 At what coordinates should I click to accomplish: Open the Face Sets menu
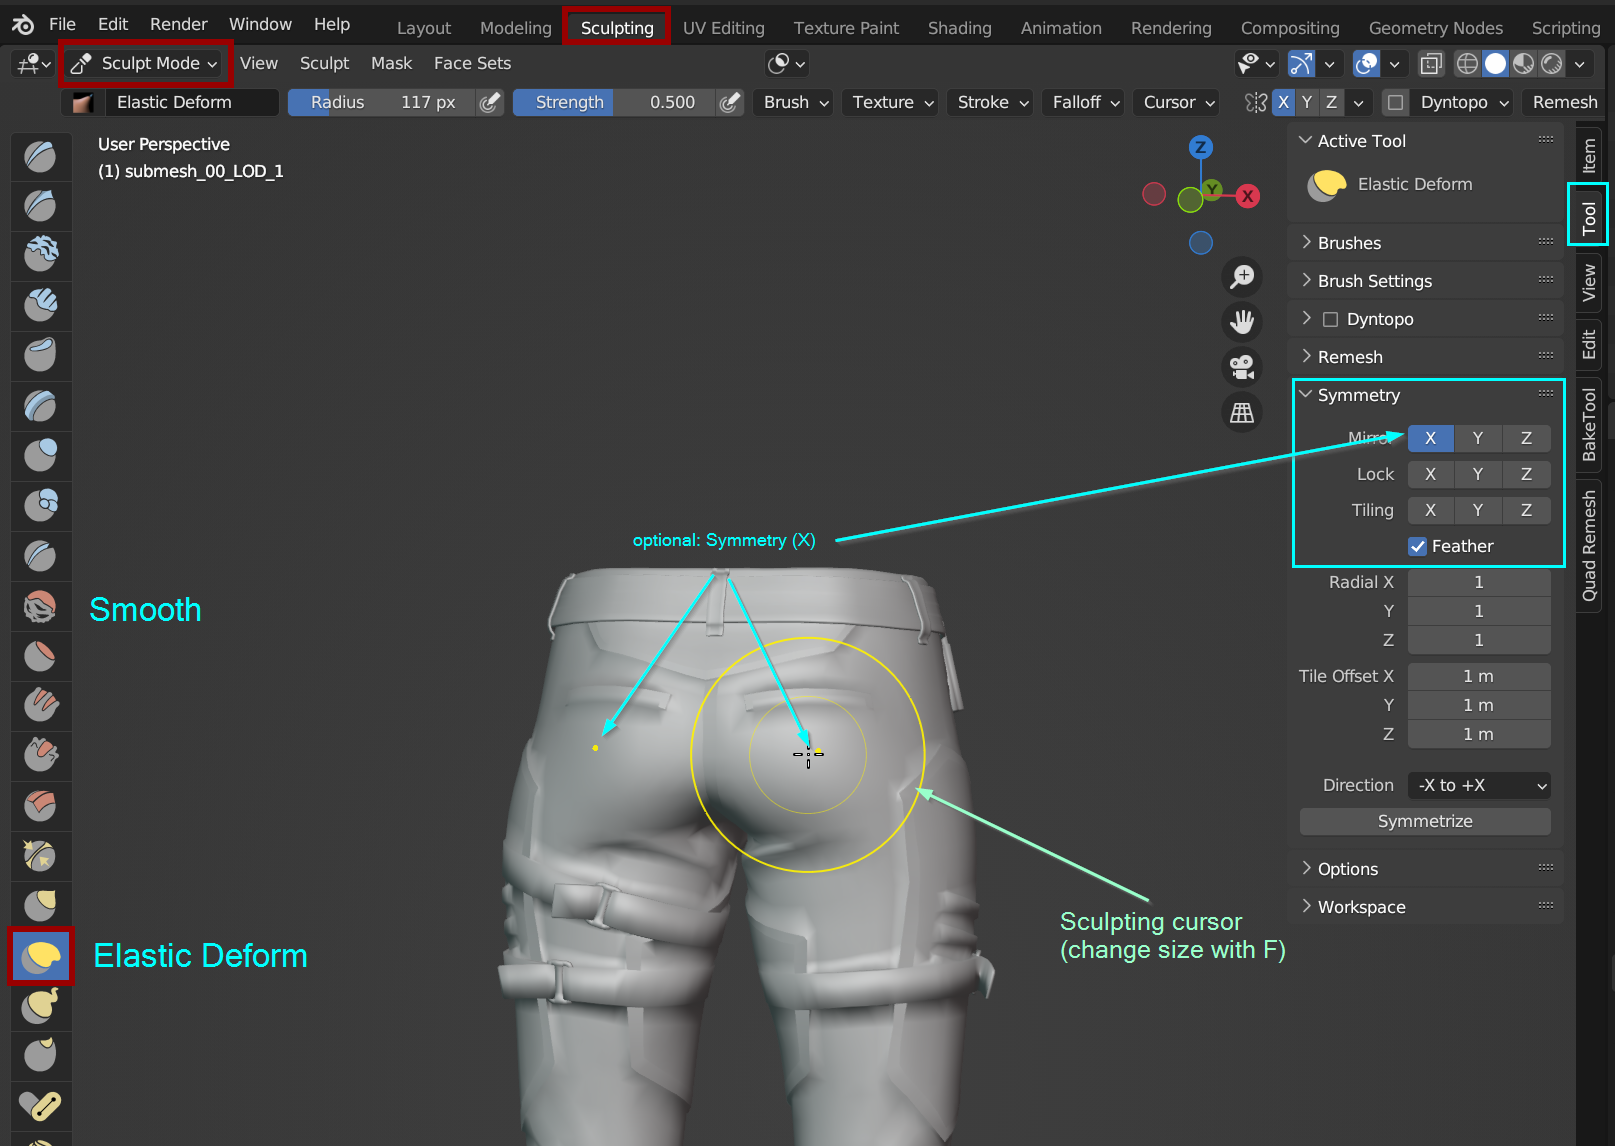click(472, 64)
